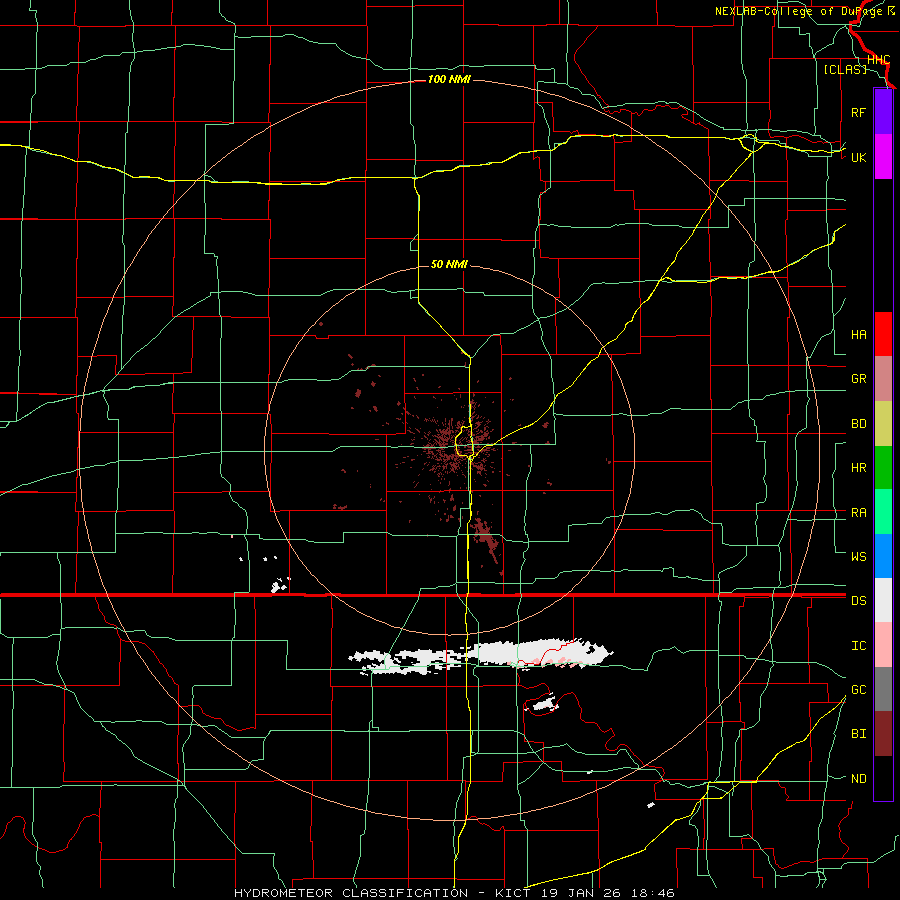The width and height of the screenshot is (900, 900).
Task: Pick the gray GC legend swatch
Action: coord(883,689)
